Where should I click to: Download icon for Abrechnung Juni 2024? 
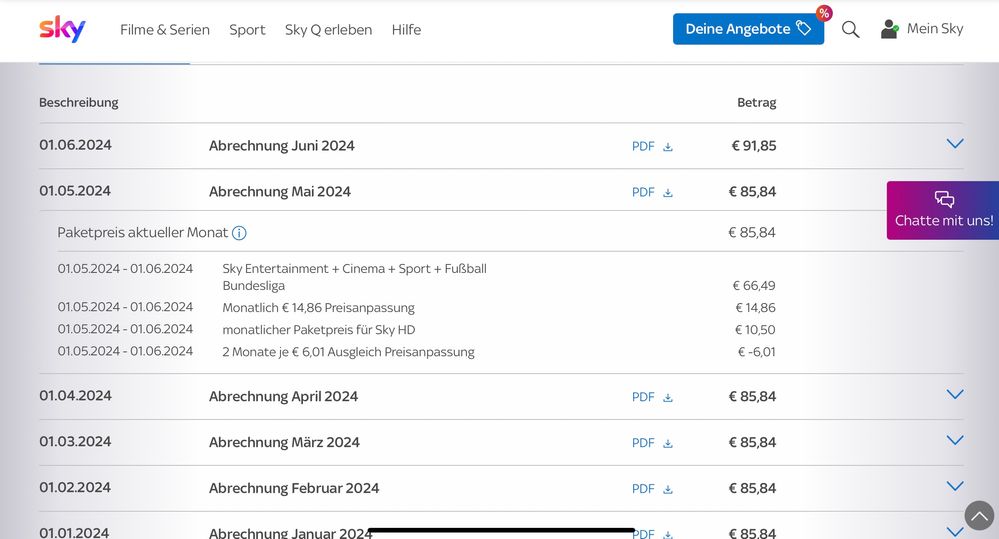668,147
